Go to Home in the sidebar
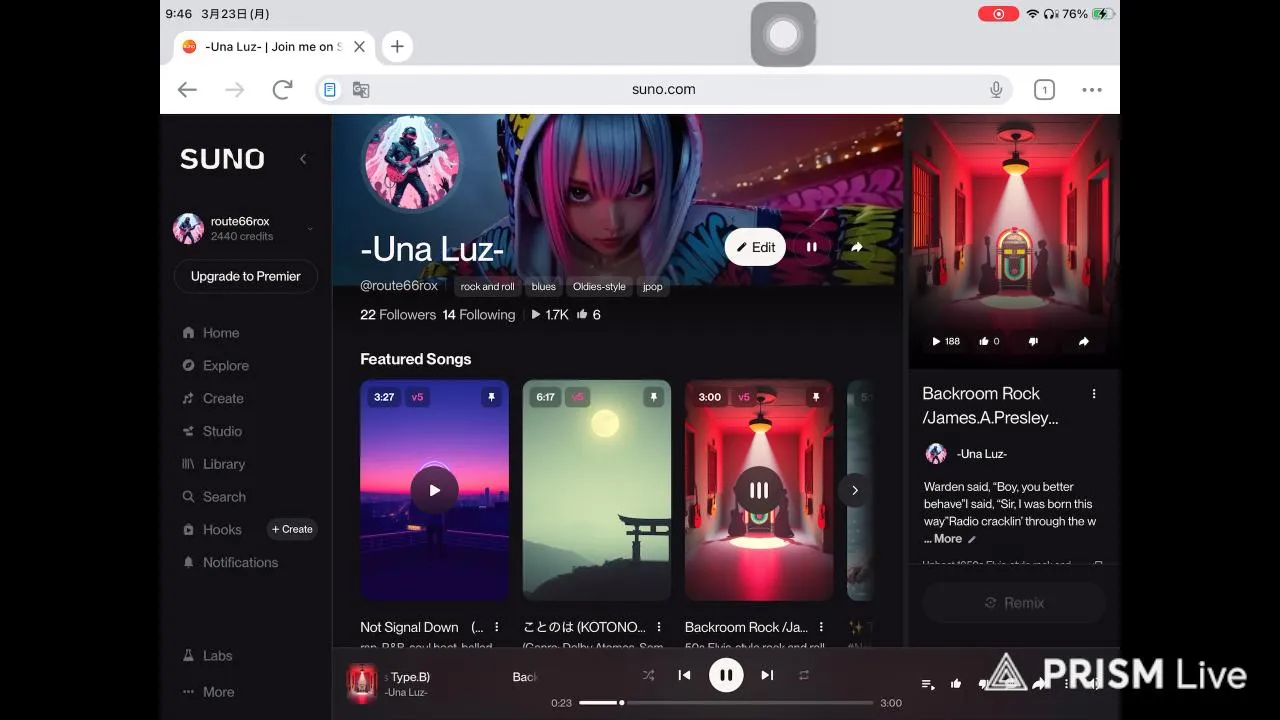The image size is (1280, 720). (x=211, y=333)
